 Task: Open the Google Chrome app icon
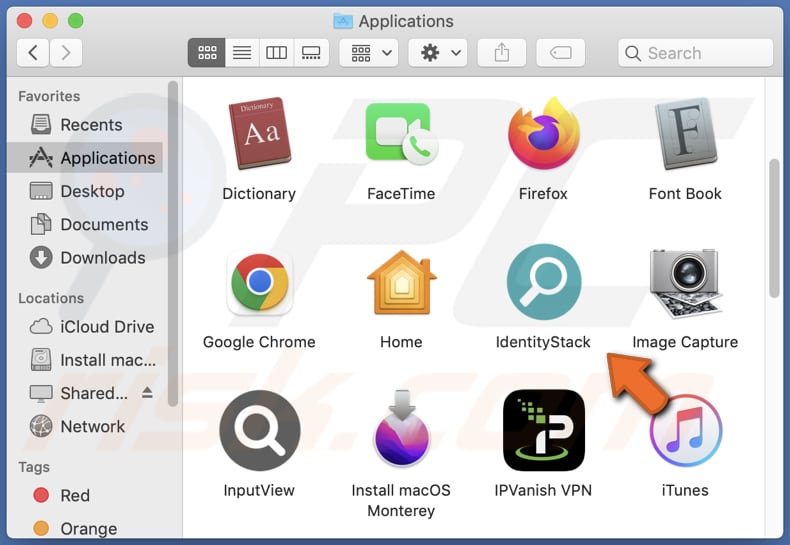(x=259, y=283)
